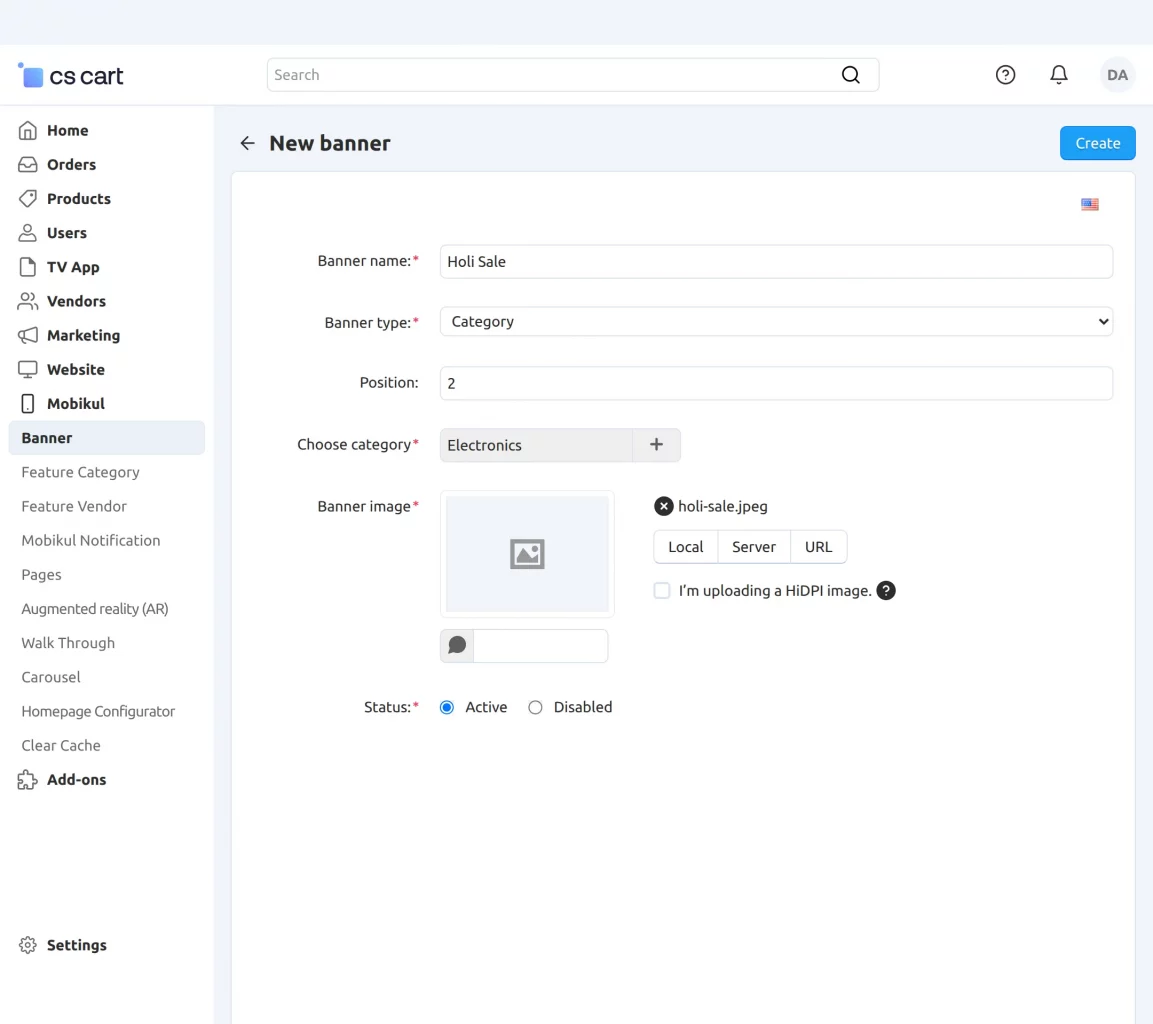Click the Create button

tap(1097, 143)
